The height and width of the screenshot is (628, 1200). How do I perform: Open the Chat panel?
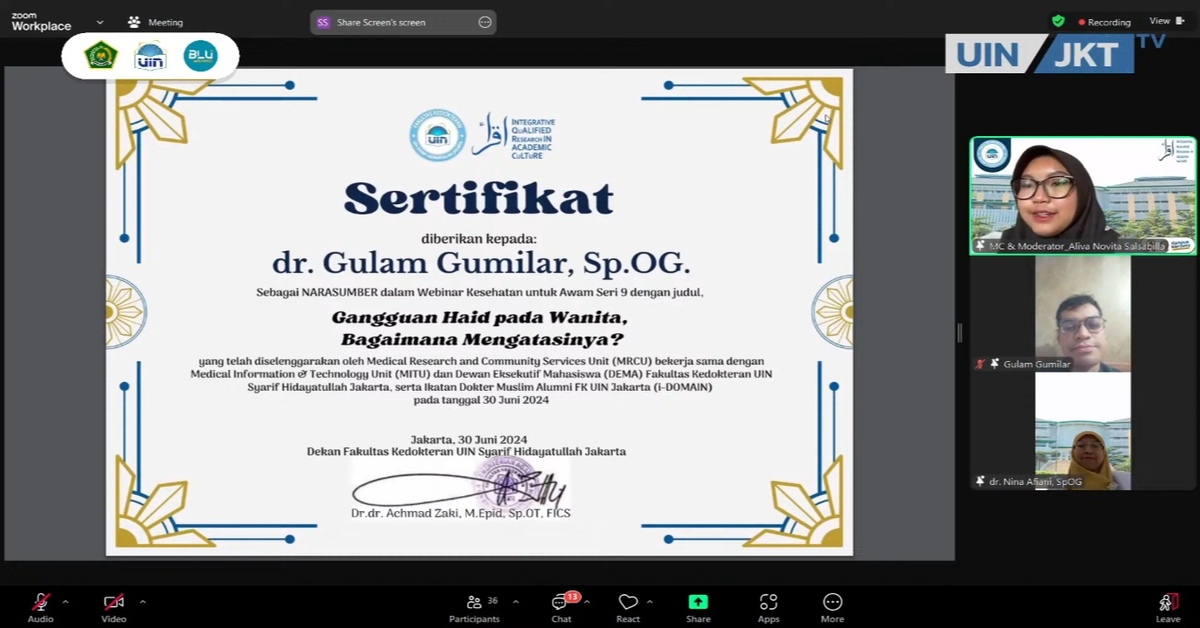click(561, 607)
